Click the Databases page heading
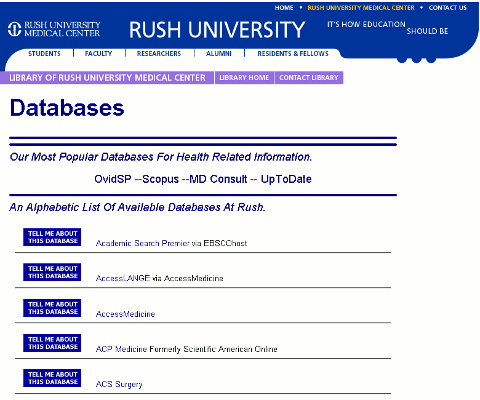Screen dimensions: 480x400 67,108
